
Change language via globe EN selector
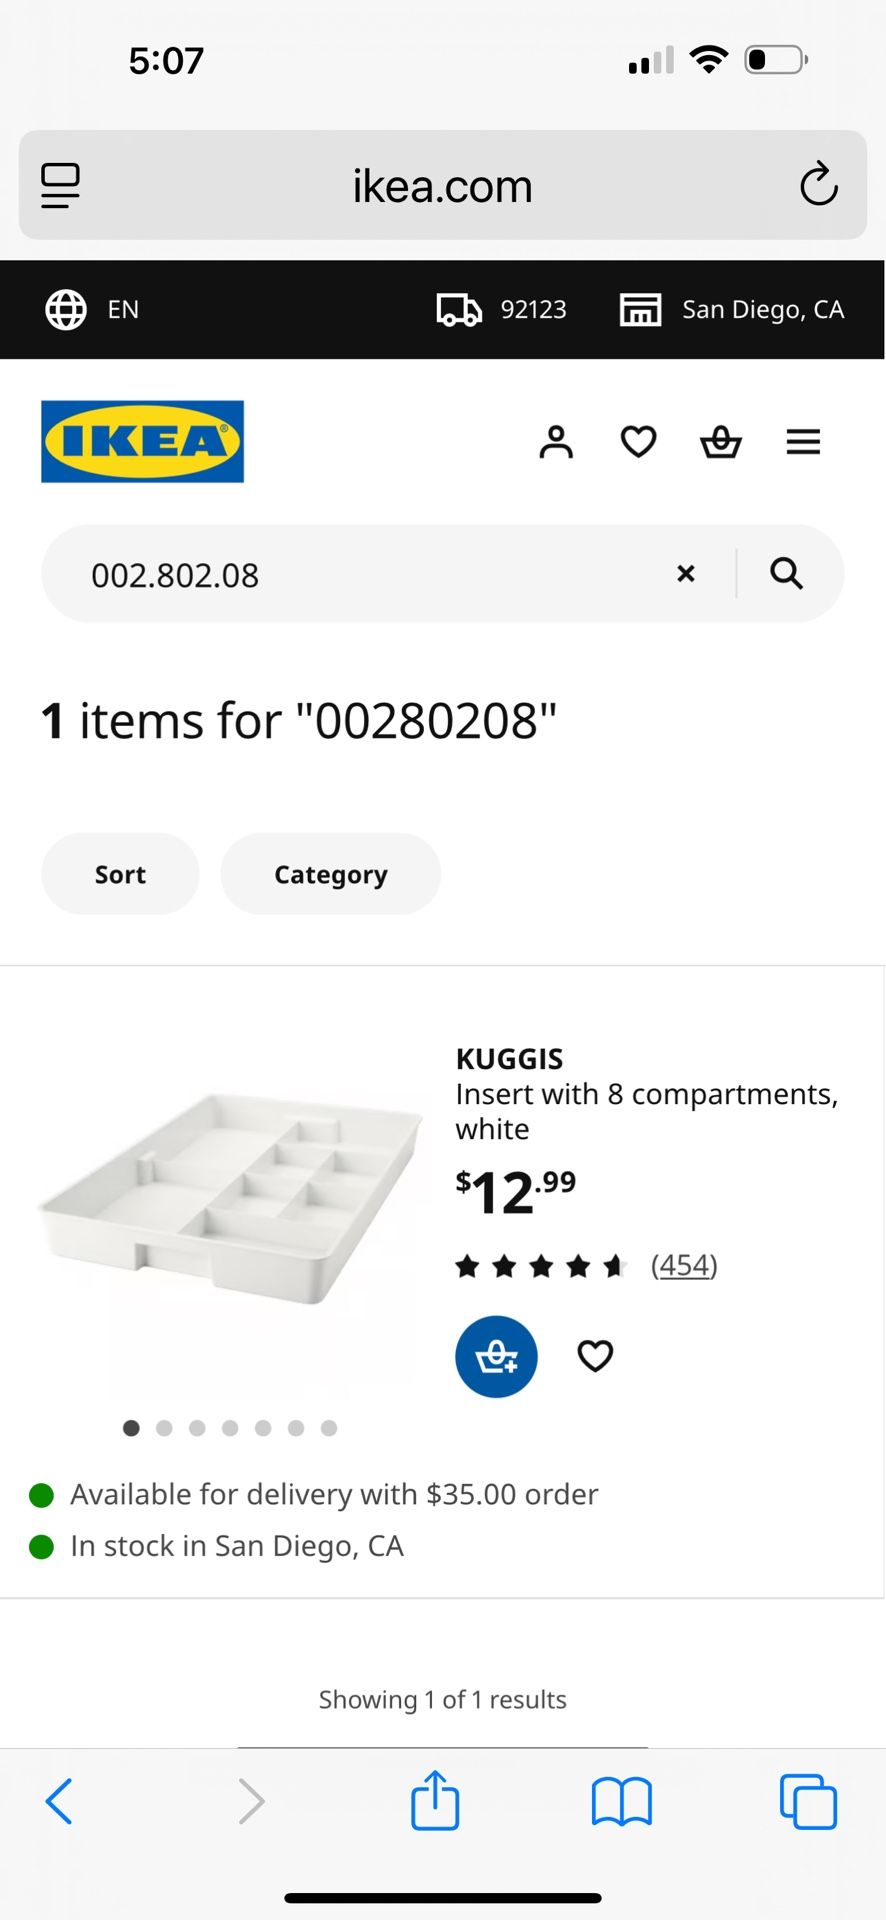pyautogui.click(x=93, y=309)
